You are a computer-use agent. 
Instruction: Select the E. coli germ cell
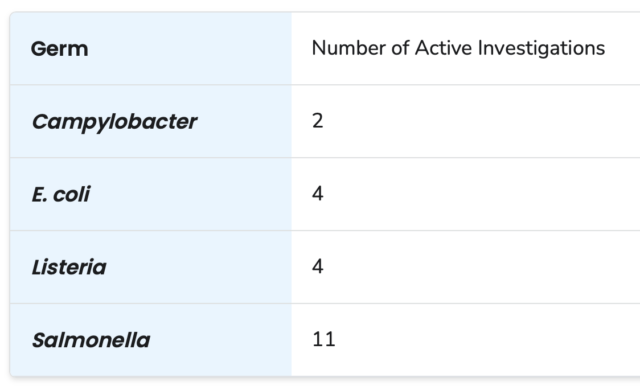(61, 194)
